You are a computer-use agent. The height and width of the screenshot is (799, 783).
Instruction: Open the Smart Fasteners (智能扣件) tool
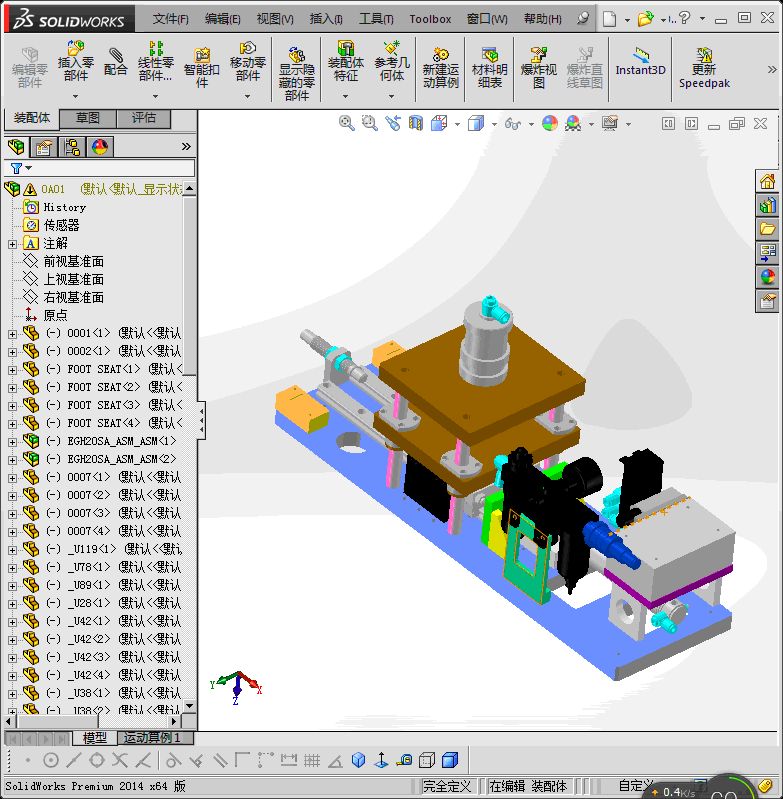(x=202, y=67)
